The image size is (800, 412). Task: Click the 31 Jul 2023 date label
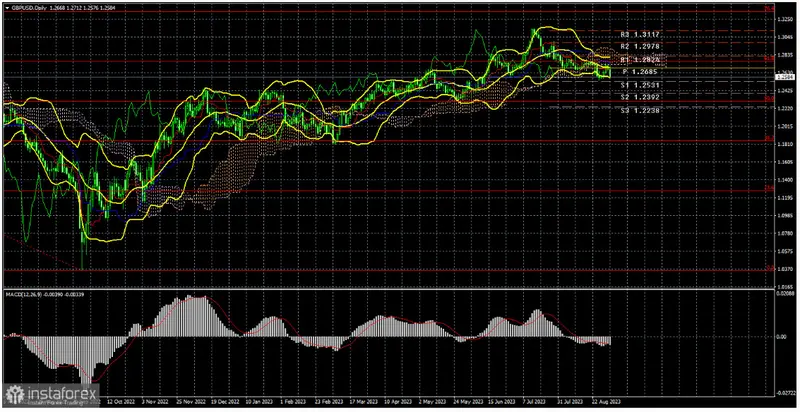[571, 403]
